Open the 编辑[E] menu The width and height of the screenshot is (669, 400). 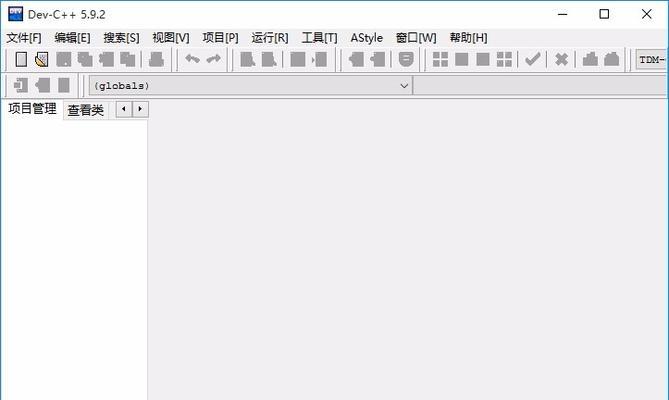pos(73,38)
